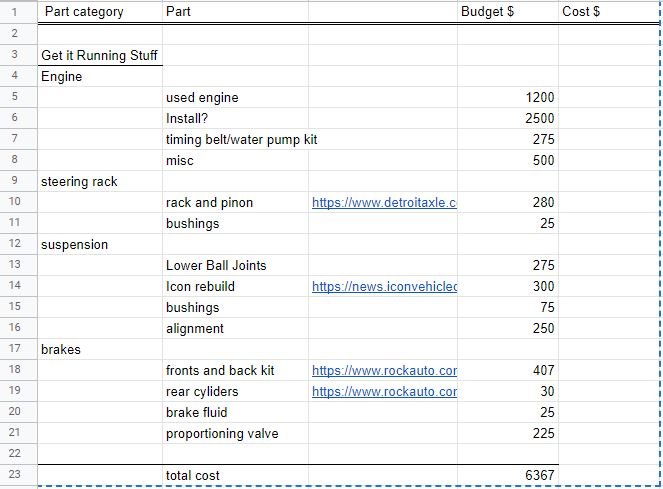Select the 'brakes' category cell
663x489 pixels.
[100, 349]
